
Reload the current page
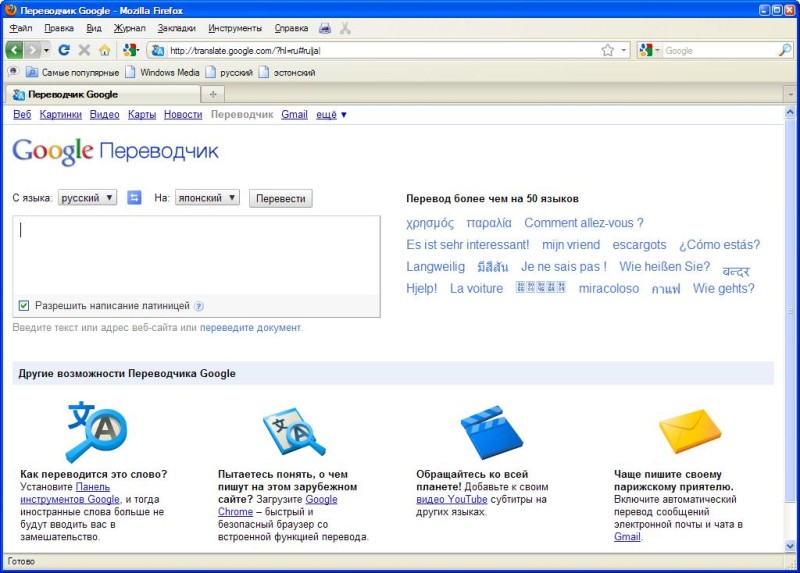point(64,50)
